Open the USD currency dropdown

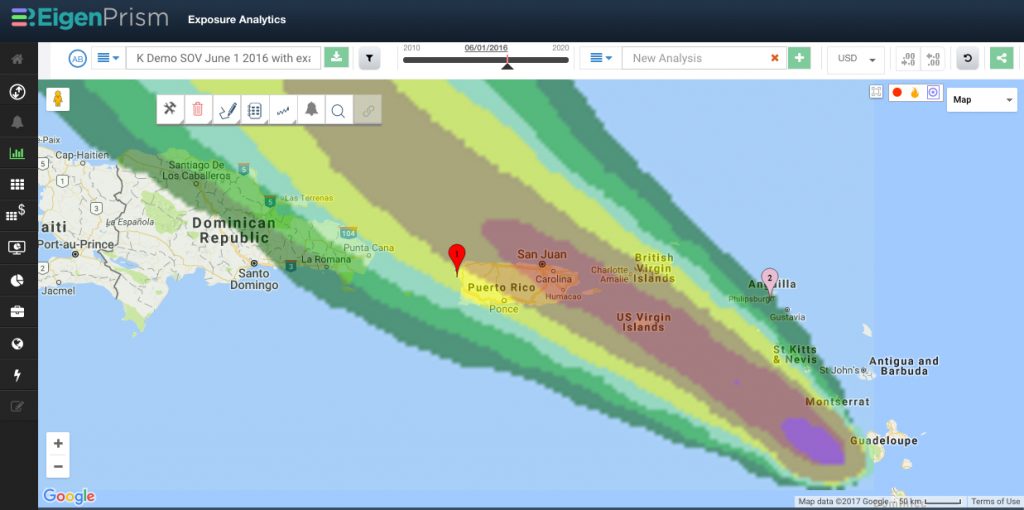(x=856, y=58)
